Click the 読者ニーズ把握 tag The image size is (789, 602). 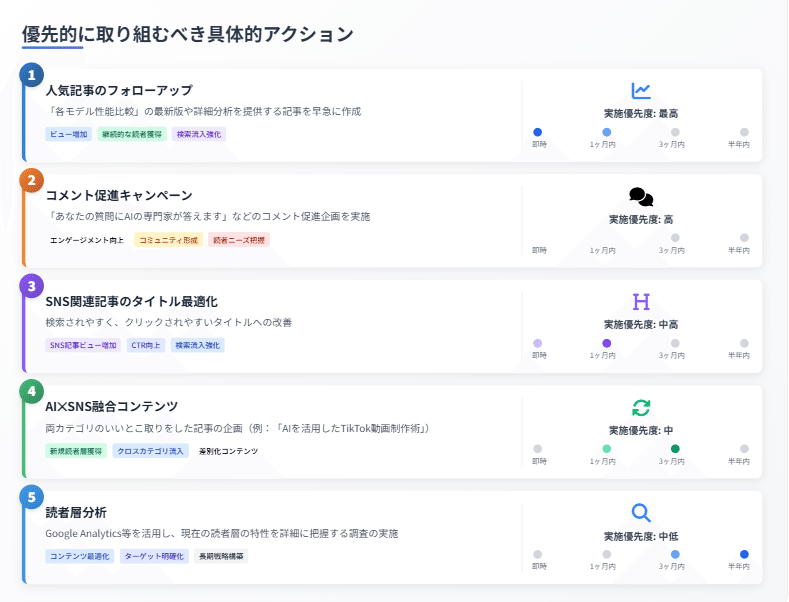pos(239,240)
